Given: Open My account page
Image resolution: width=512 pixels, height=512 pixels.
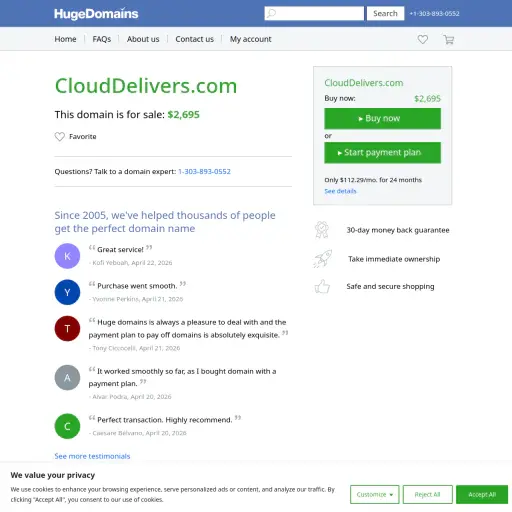Looking at the screenshot, I should 251,39.
